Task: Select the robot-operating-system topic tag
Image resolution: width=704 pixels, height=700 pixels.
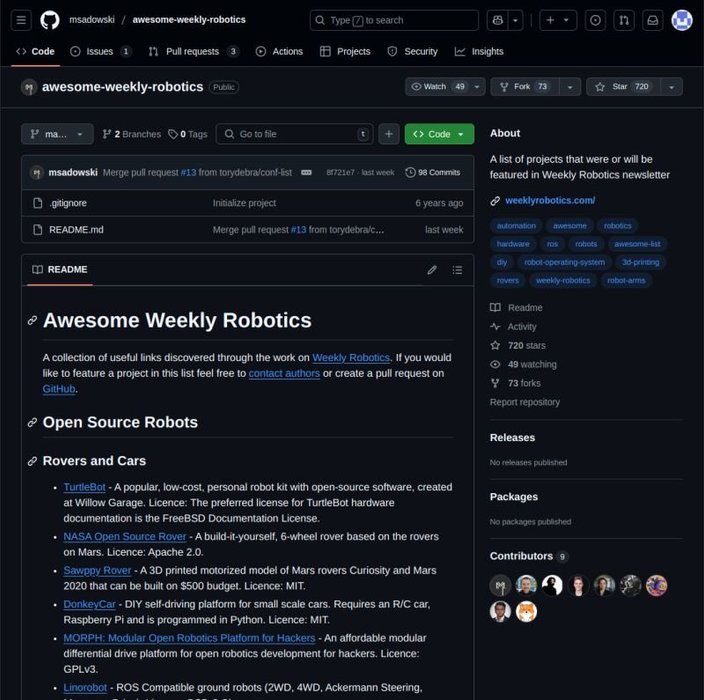Action: pyautogui.click(x=564, y=262)
